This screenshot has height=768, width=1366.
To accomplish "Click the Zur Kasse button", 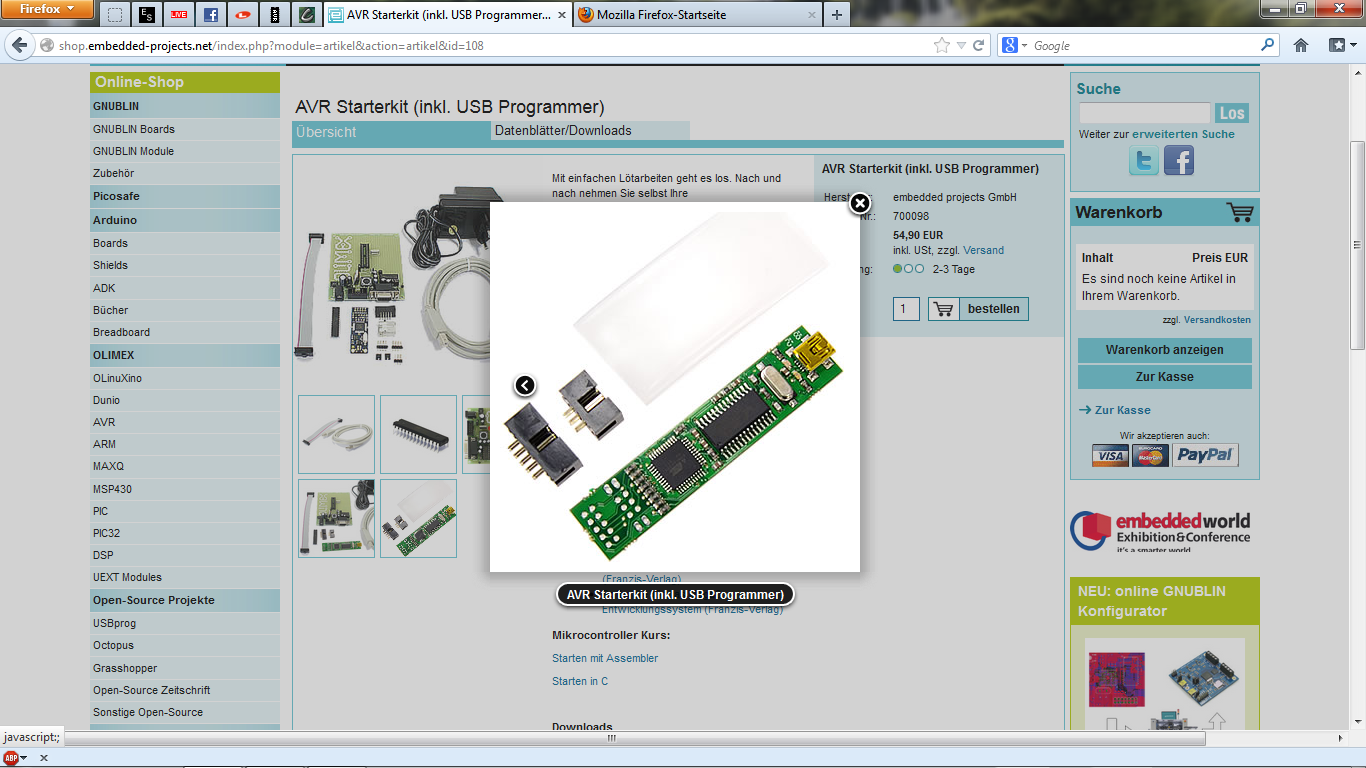I will [x=1165, y=377].
